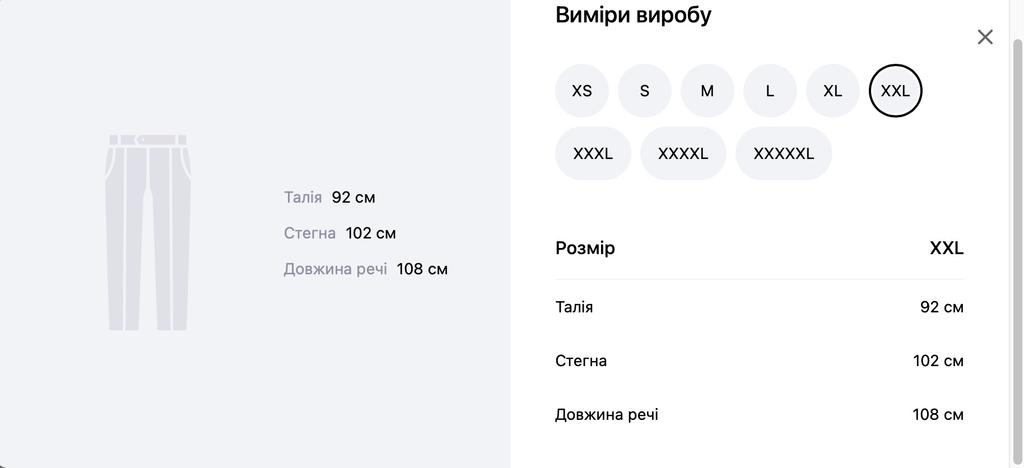Select the L size chip
Image resolution: width=1024 pixels, height=468 pixels.
770,91
